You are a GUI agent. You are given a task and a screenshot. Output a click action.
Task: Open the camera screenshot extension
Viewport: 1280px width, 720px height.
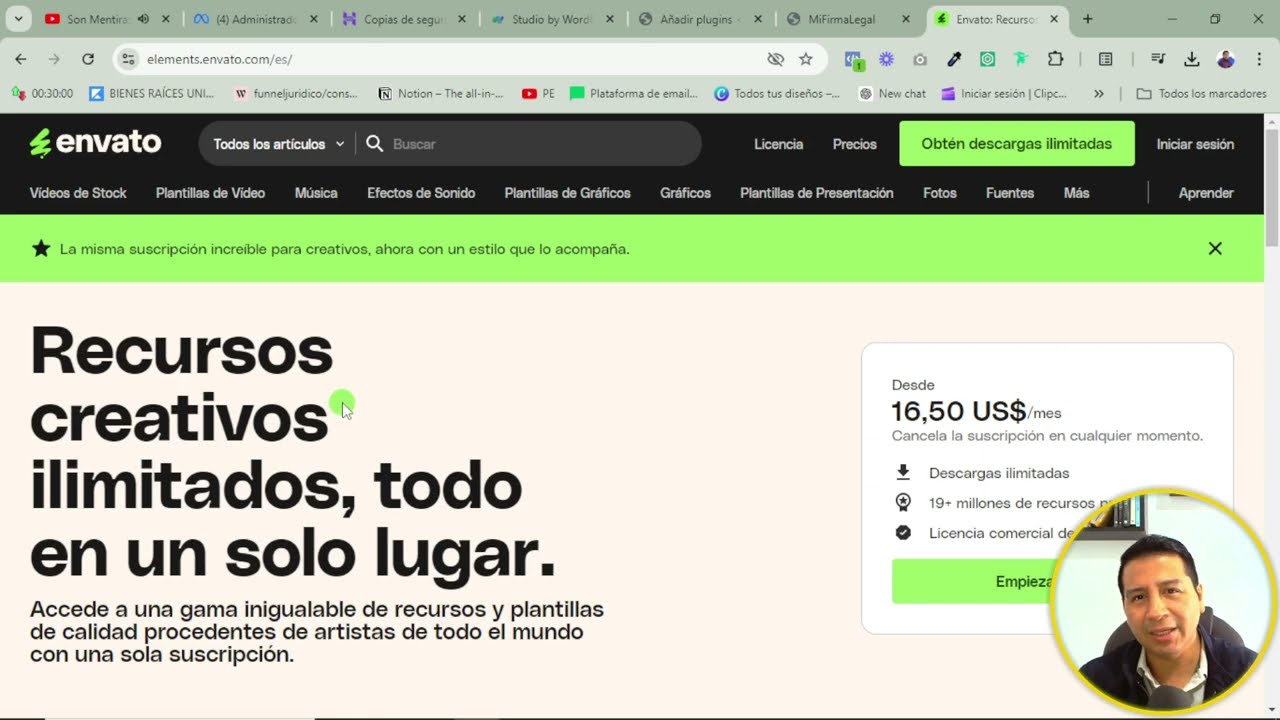tap(920, 59)
